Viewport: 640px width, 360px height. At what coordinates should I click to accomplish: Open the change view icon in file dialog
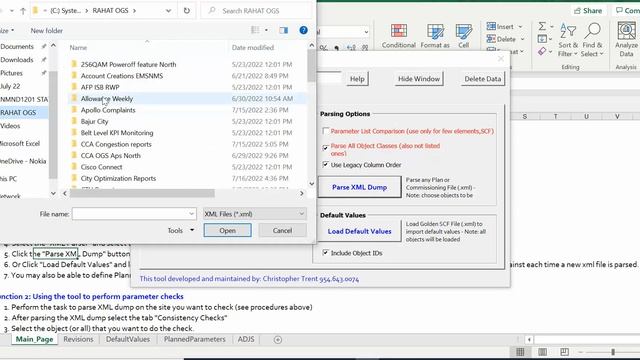click(255, 30)
